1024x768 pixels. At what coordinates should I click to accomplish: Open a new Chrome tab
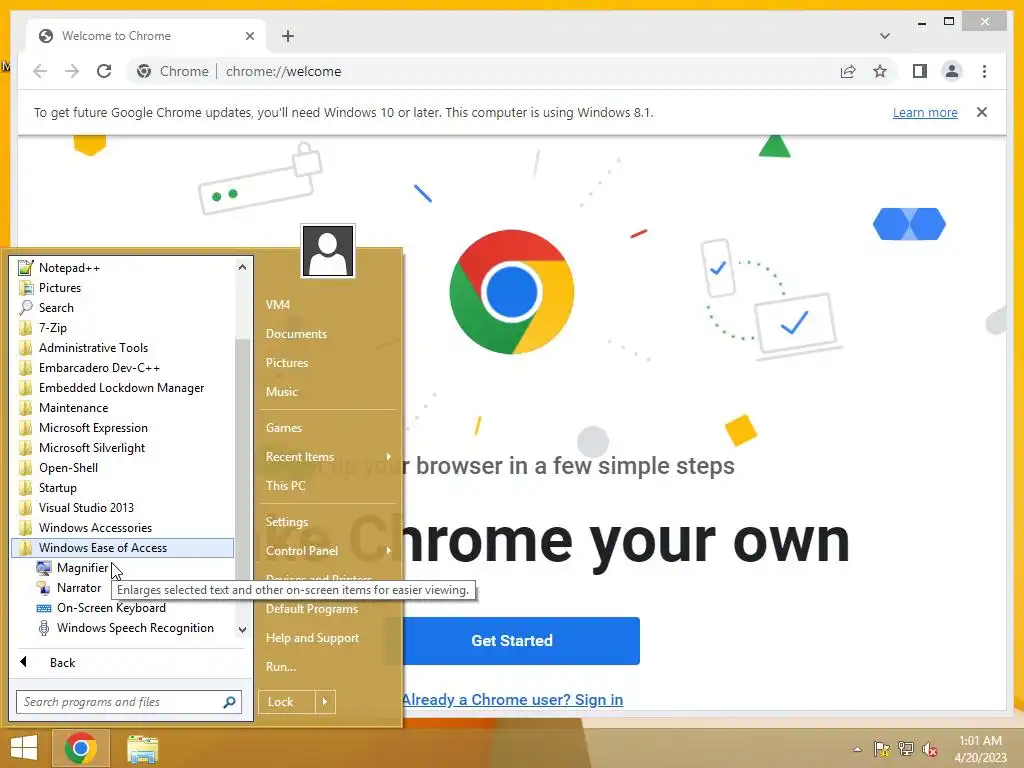pos(288,36)
